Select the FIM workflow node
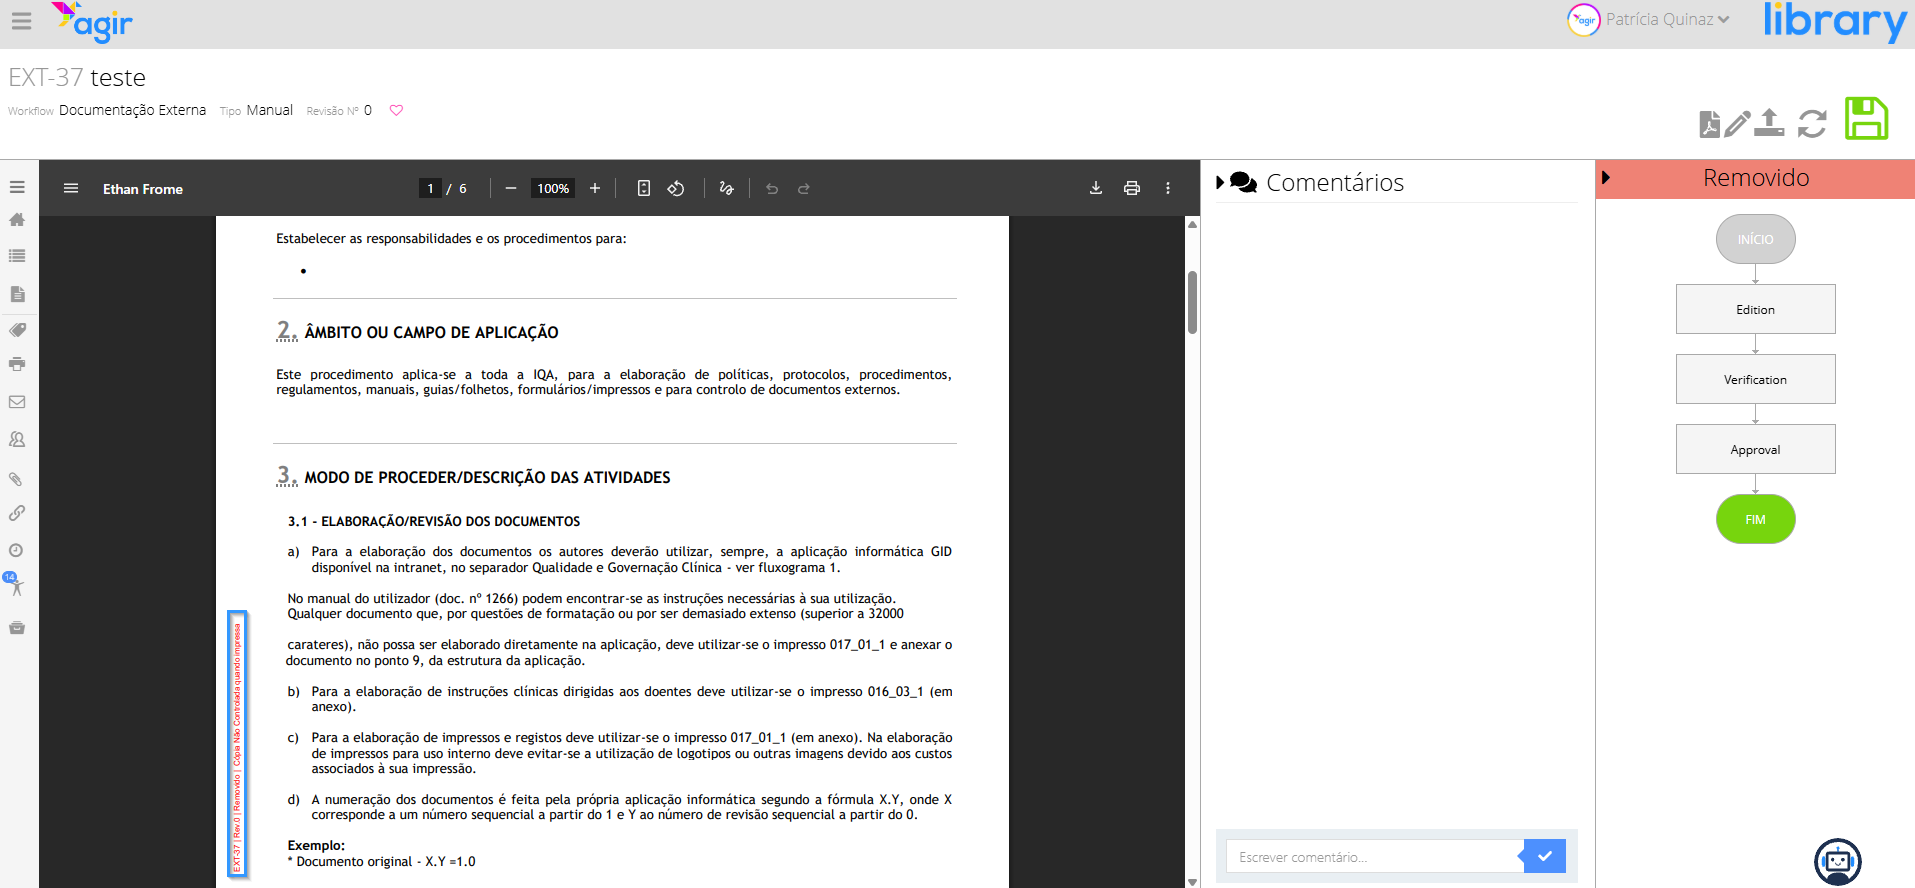Image resolution: width=1915 pixels, height=888 pixels. point(1756,519)
